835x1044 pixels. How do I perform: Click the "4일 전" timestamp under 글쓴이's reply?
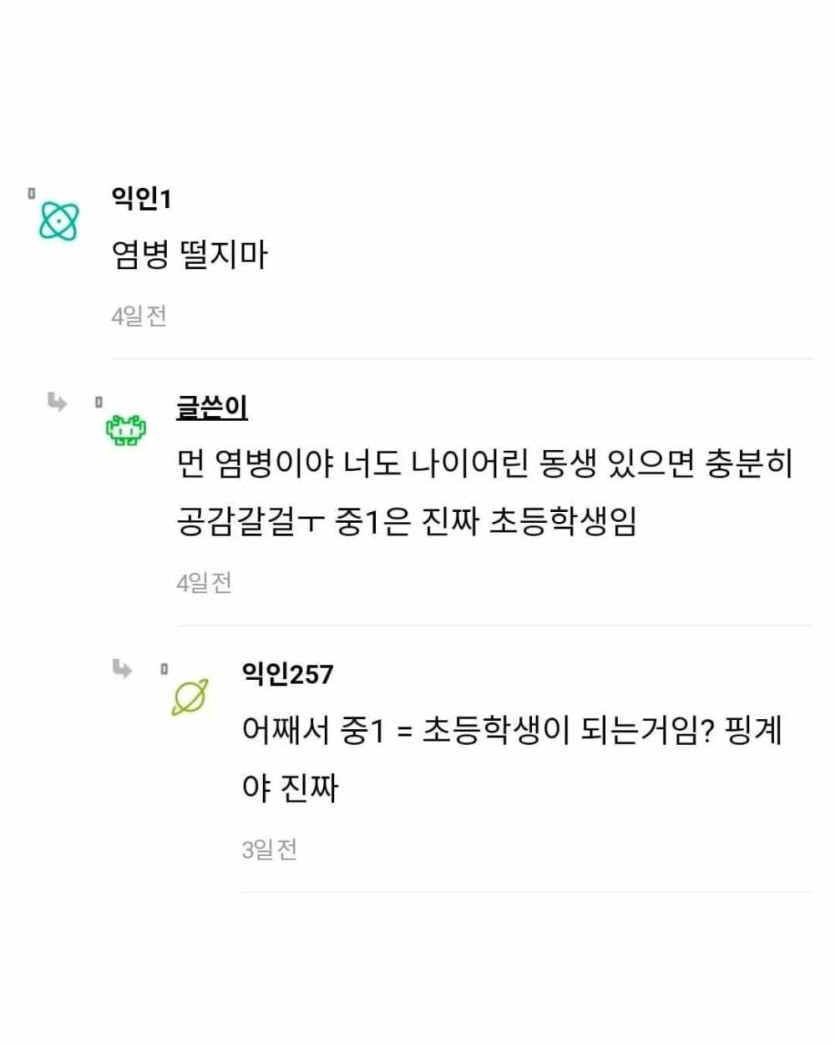204,583
